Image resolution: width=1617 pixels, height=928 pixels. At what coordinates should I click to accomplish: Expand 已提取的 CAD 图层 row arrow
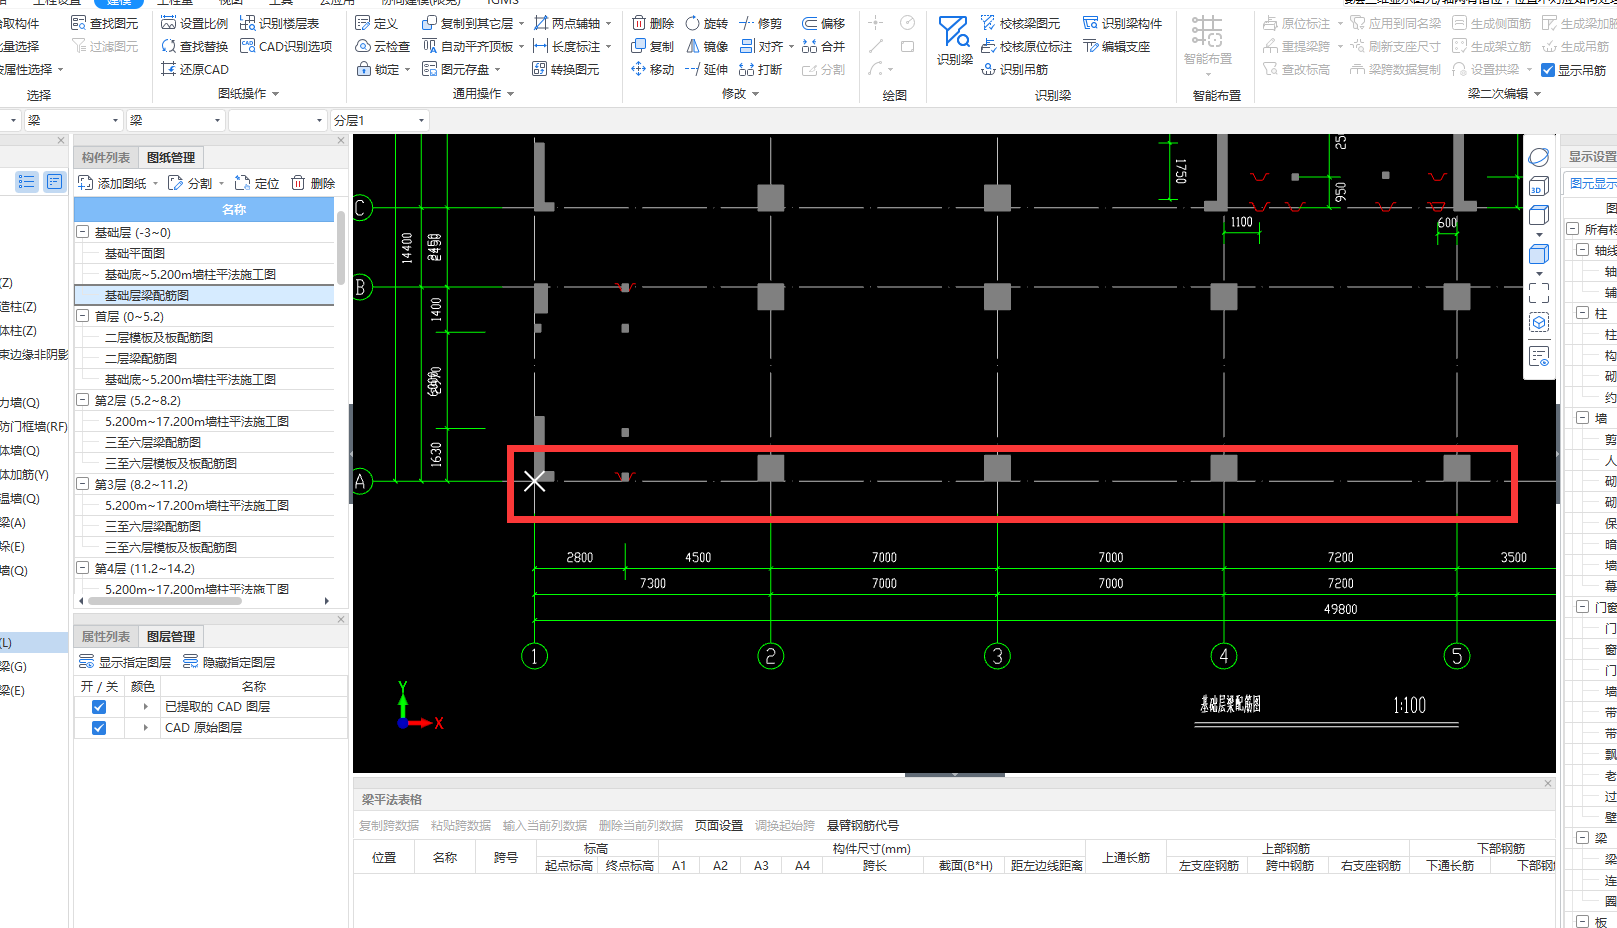pos(146,706)
